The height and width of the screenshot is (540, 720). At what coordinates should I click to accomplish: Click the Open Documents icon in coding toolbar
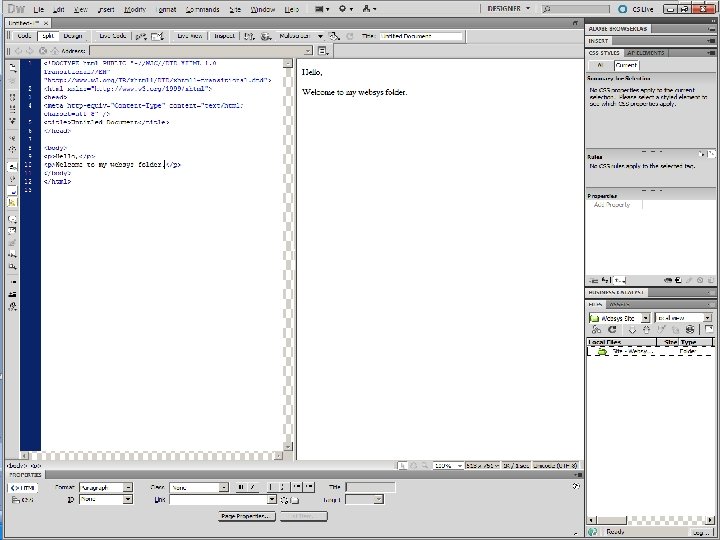coord(13,68)
